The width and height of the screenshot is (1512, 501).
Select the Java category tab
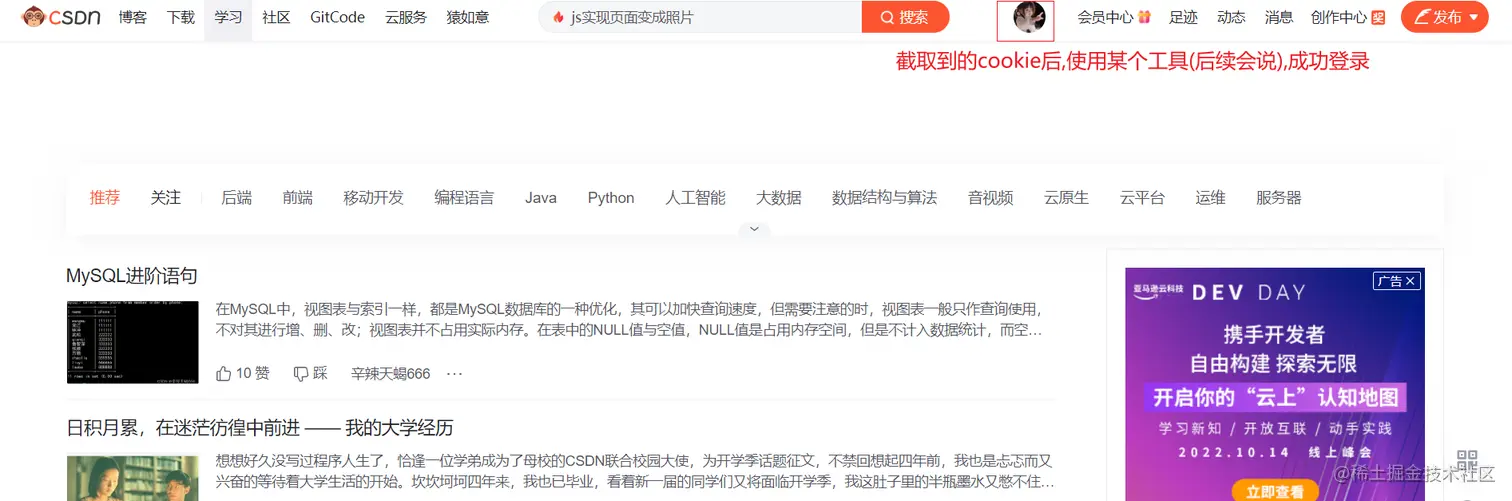(x=541, y=198)
